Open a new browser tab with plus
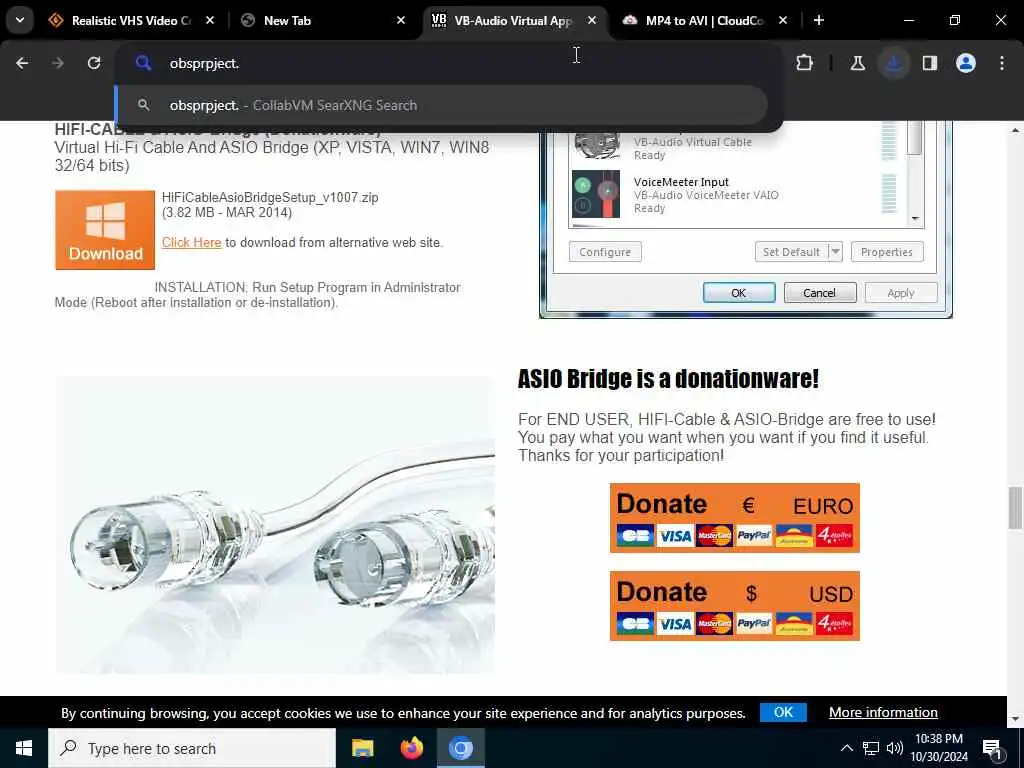This screenshot has height=768, width=1024. coord(818,20)
